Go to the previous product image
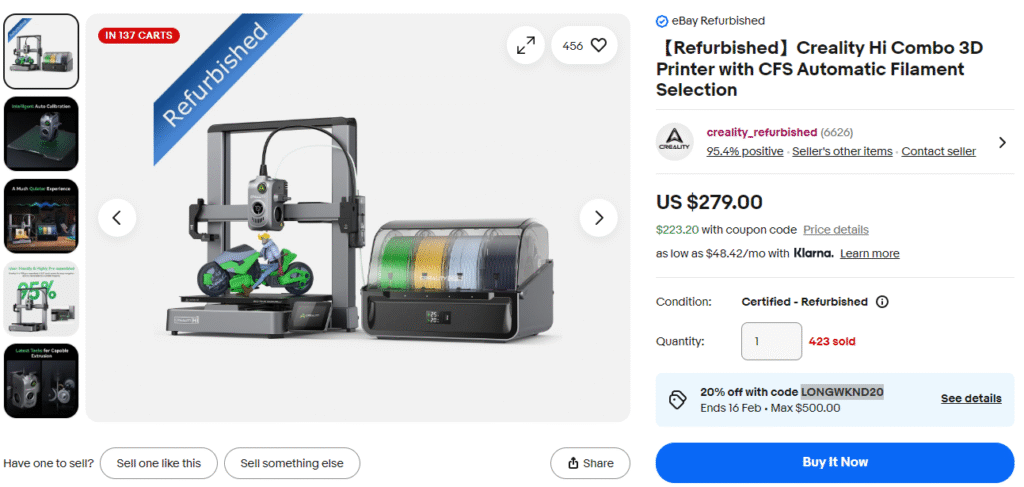1024x487 pixels. coord(117,217)
